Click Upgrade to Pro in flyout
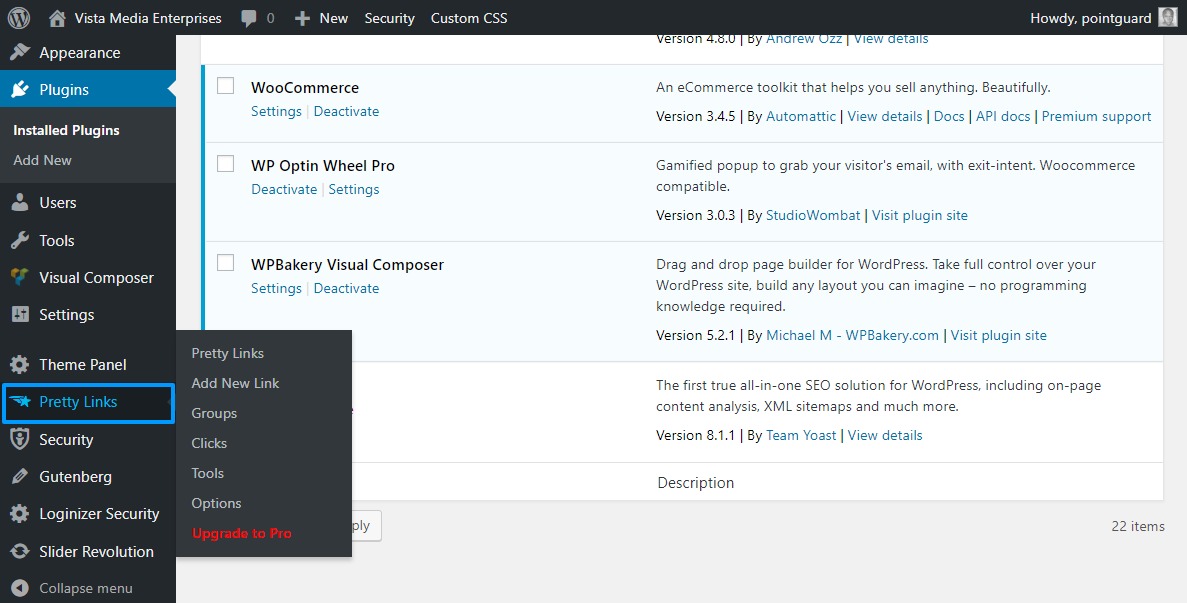This screenshot has width=1187, height=603. 241,533
